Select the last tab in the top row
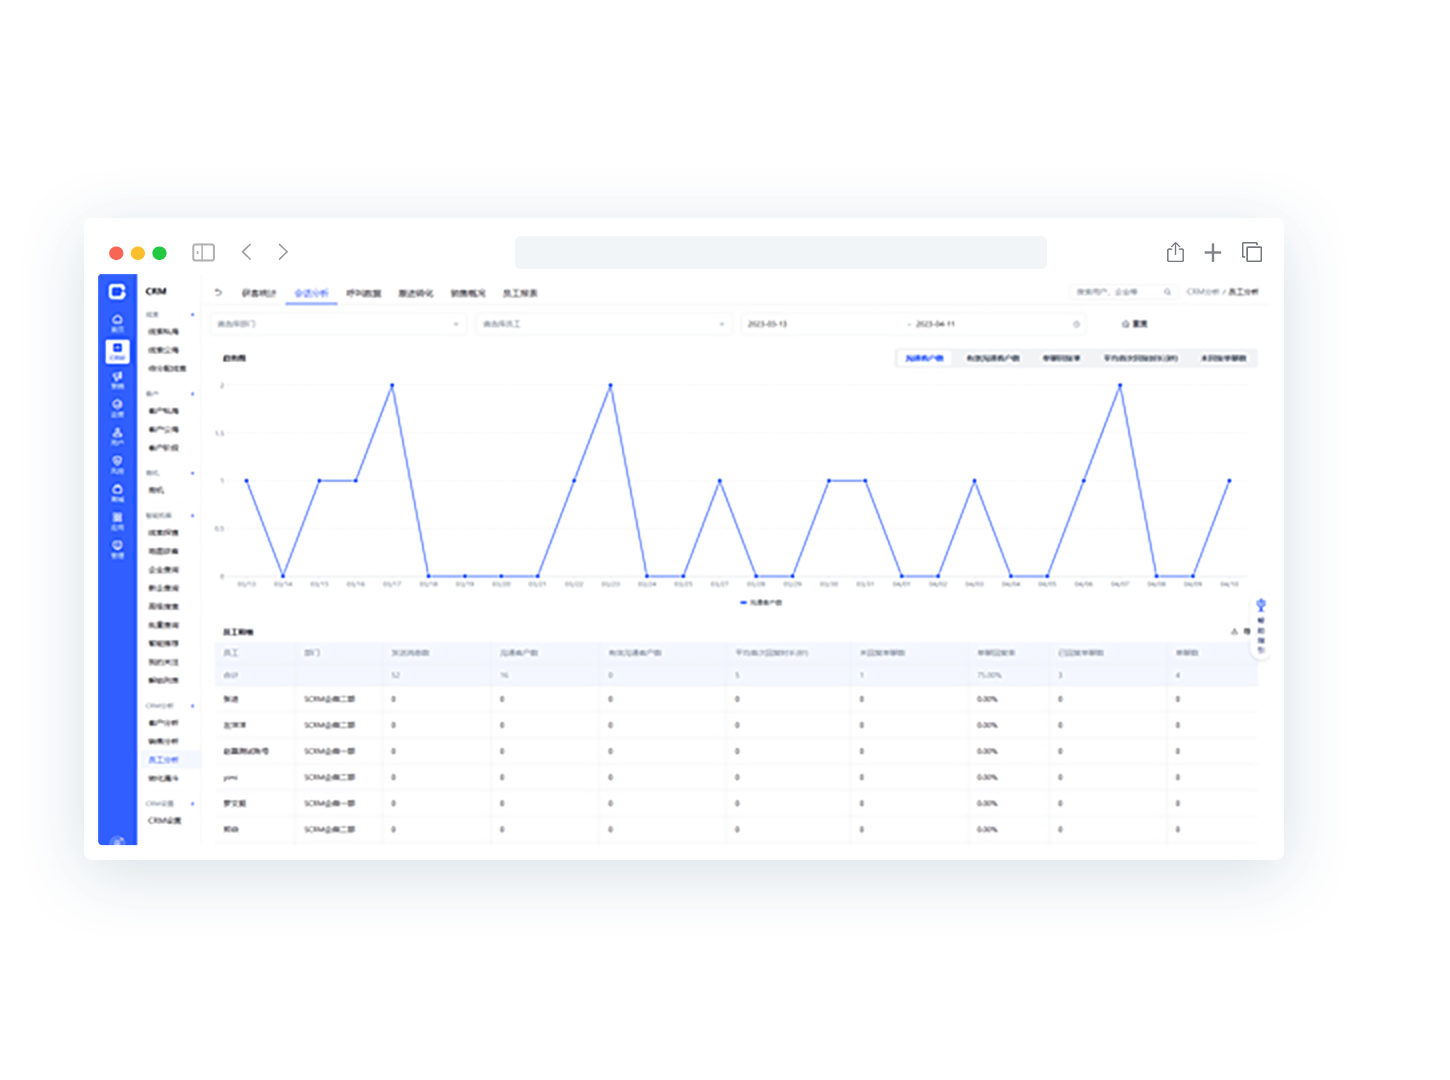 coord(520,293)
